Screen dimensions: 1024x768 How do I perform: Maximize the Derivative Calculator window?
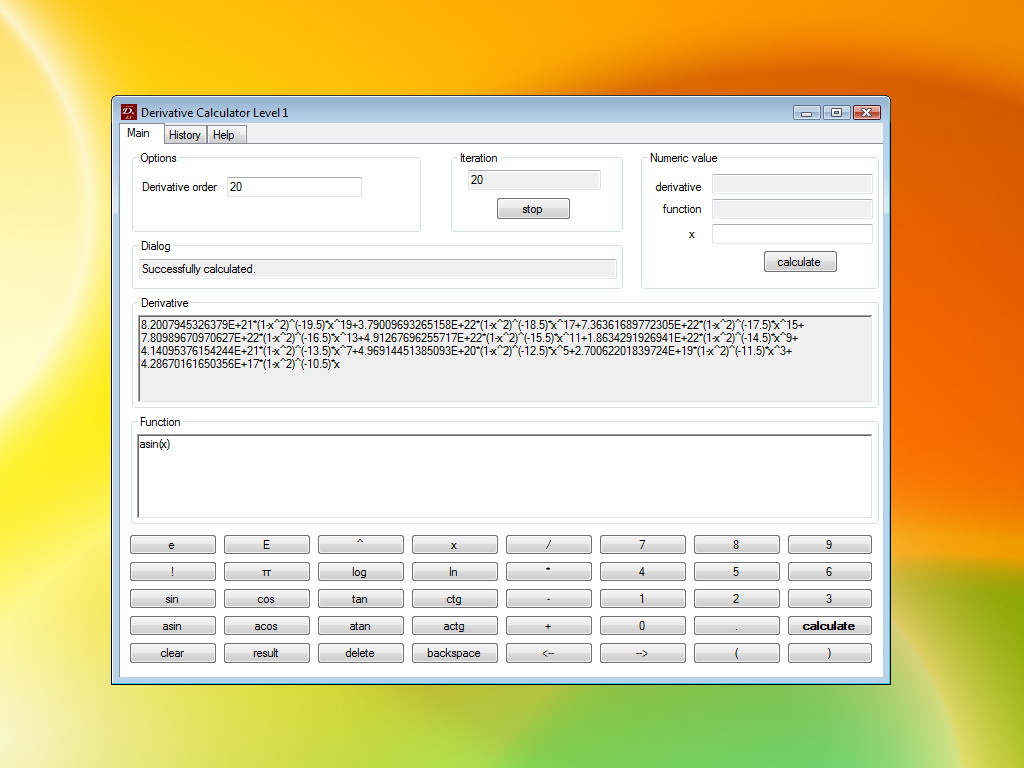click(836, 112)
